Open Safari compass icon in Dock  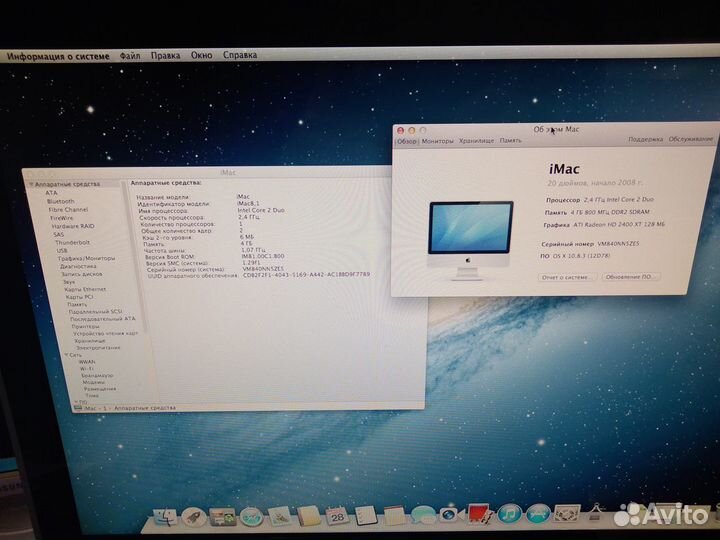pos(252,517)
